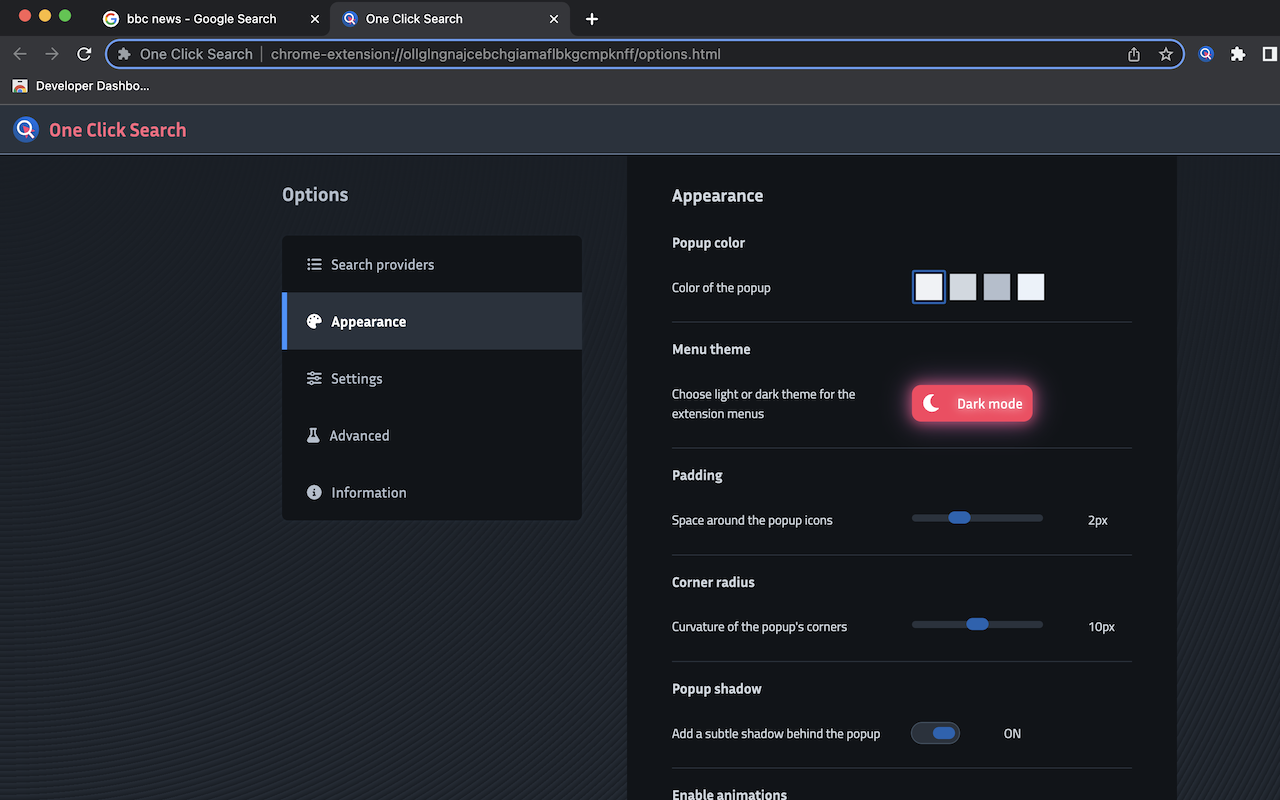This screenshot has height=800, width=1280.
Task: Click the macOS green maximize window button
Action: [x=65, y=15]
